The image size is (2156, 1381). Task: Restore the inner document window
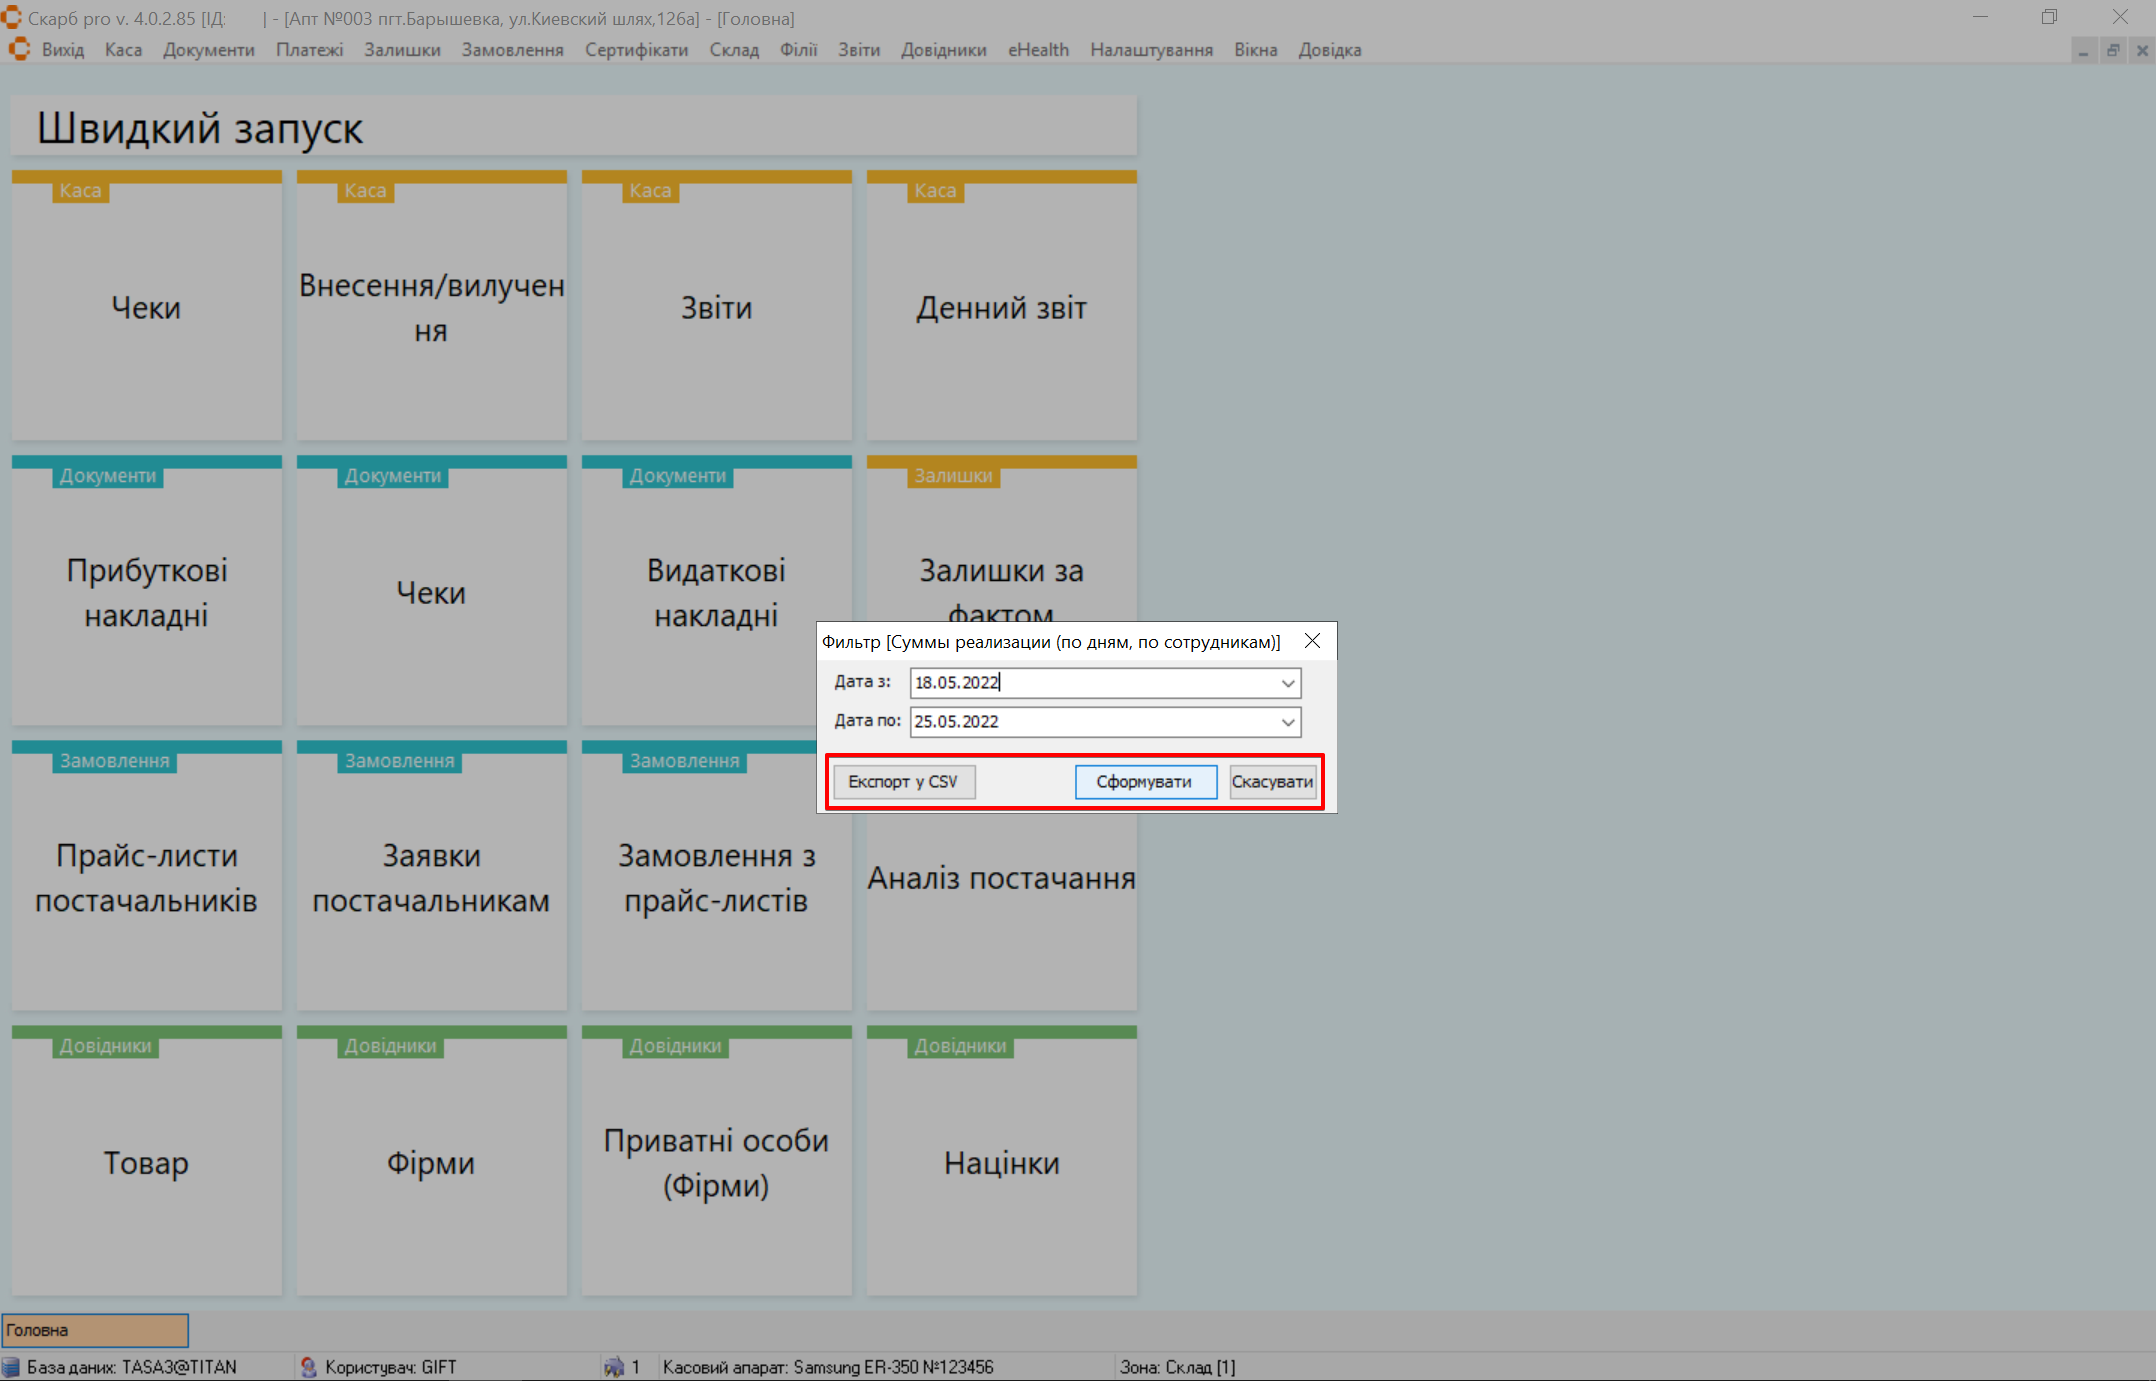pyautogui.click(x=2112, y=50)
